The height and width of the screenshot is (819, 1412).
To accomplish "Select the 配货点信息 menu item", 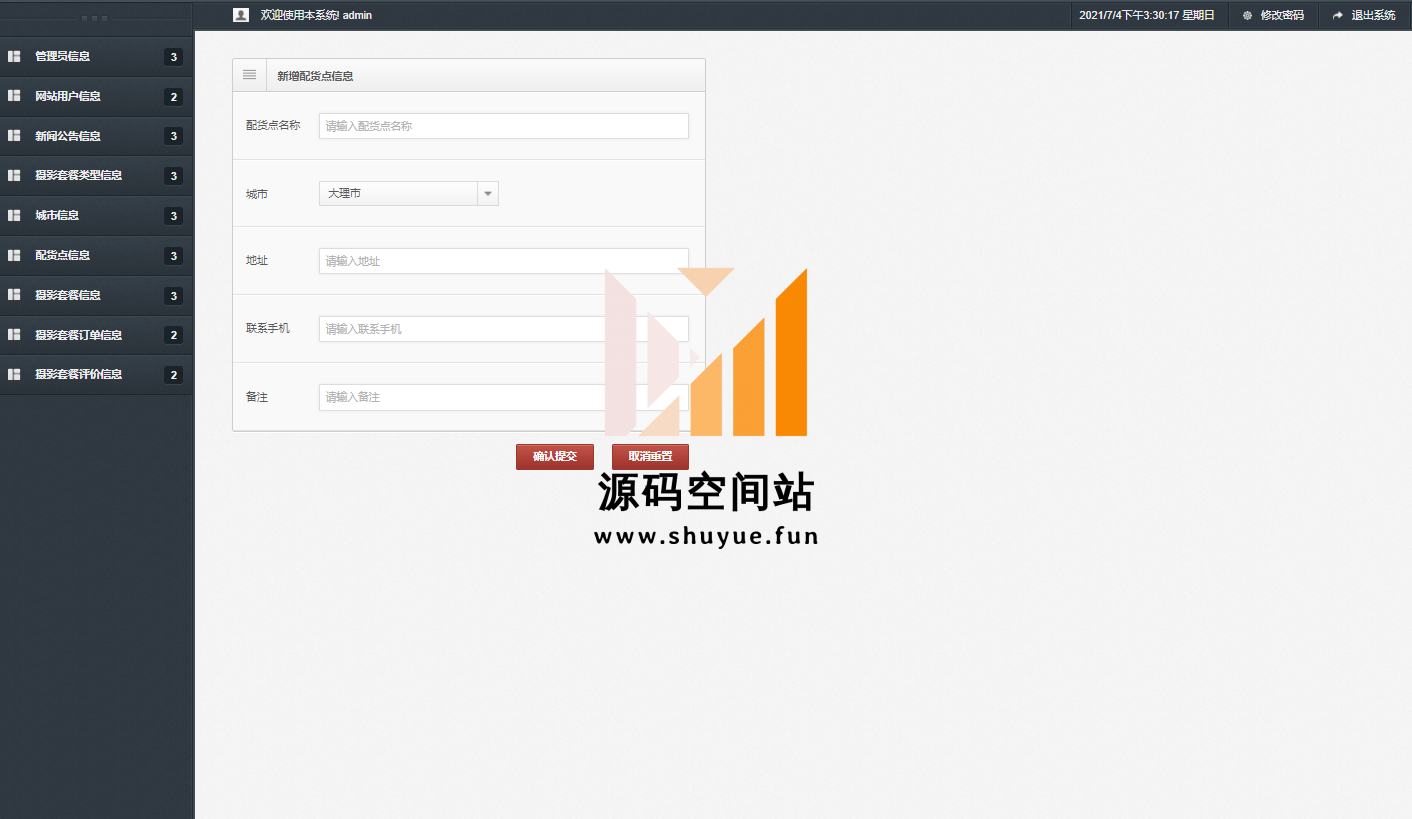I will (96, 255).
